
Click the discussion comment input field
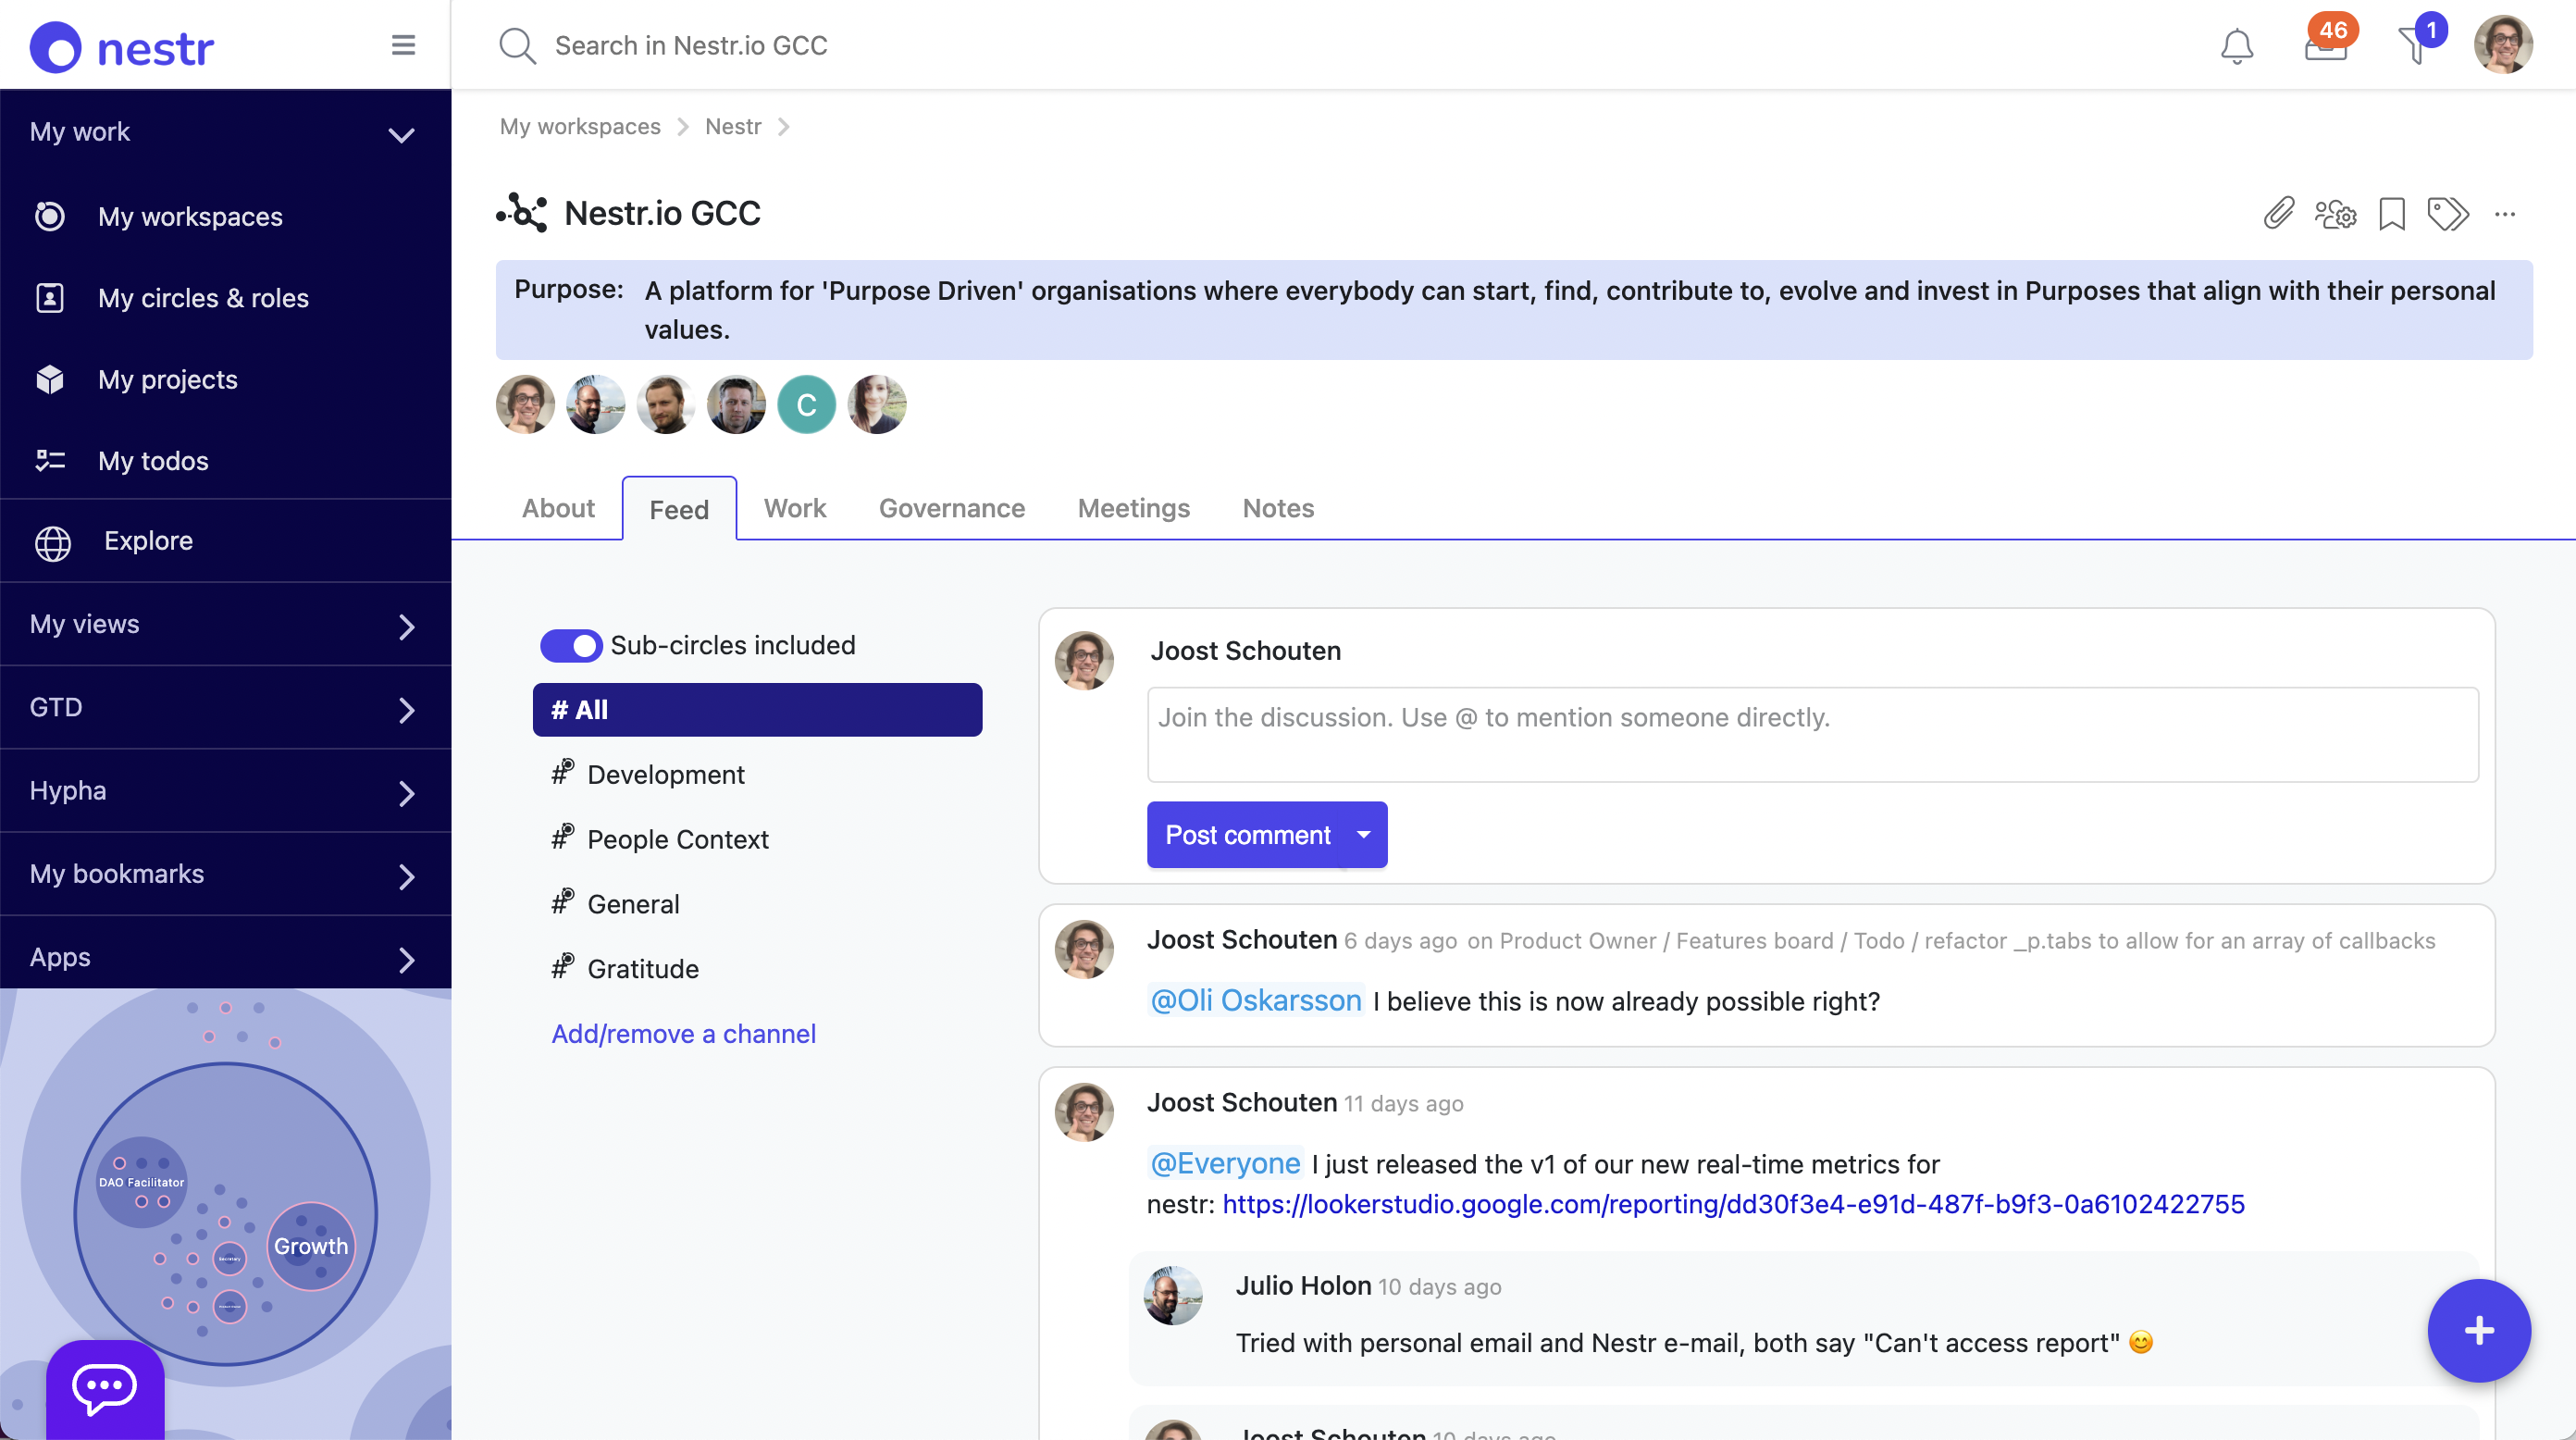coord(1811,733)
